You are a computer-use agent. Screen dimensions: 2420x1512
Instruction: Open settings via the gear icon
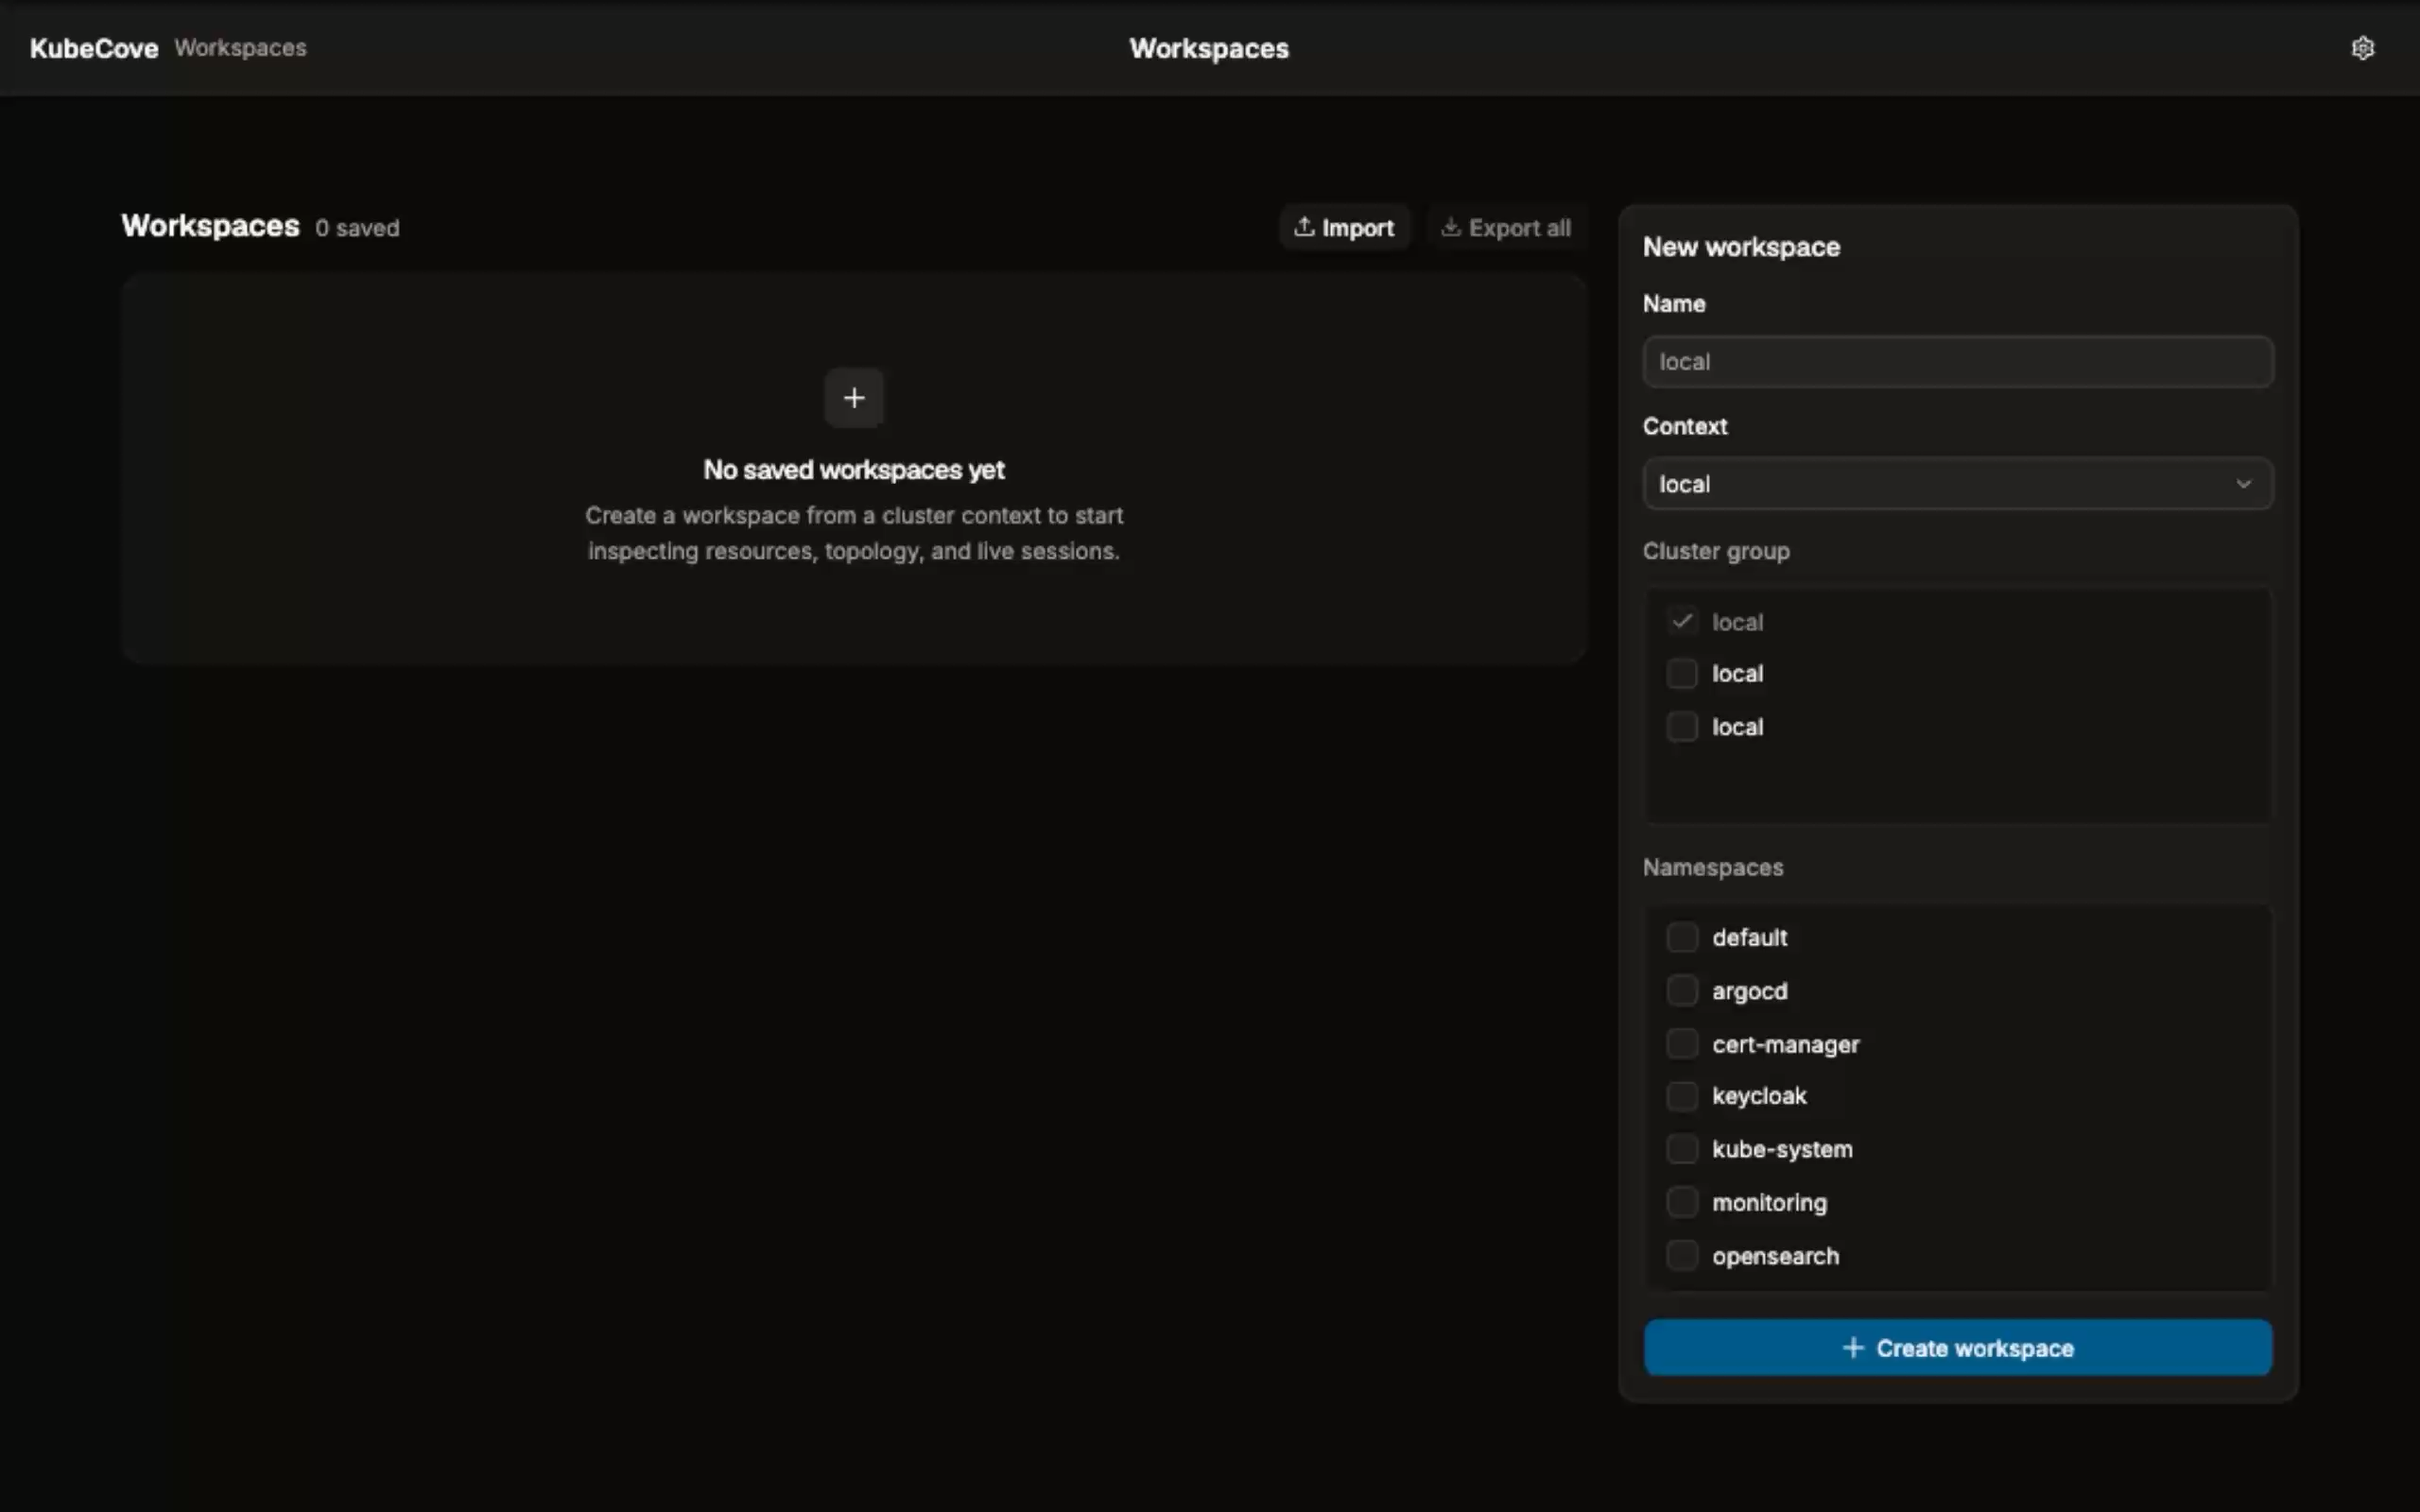(x=2362, y=48)
